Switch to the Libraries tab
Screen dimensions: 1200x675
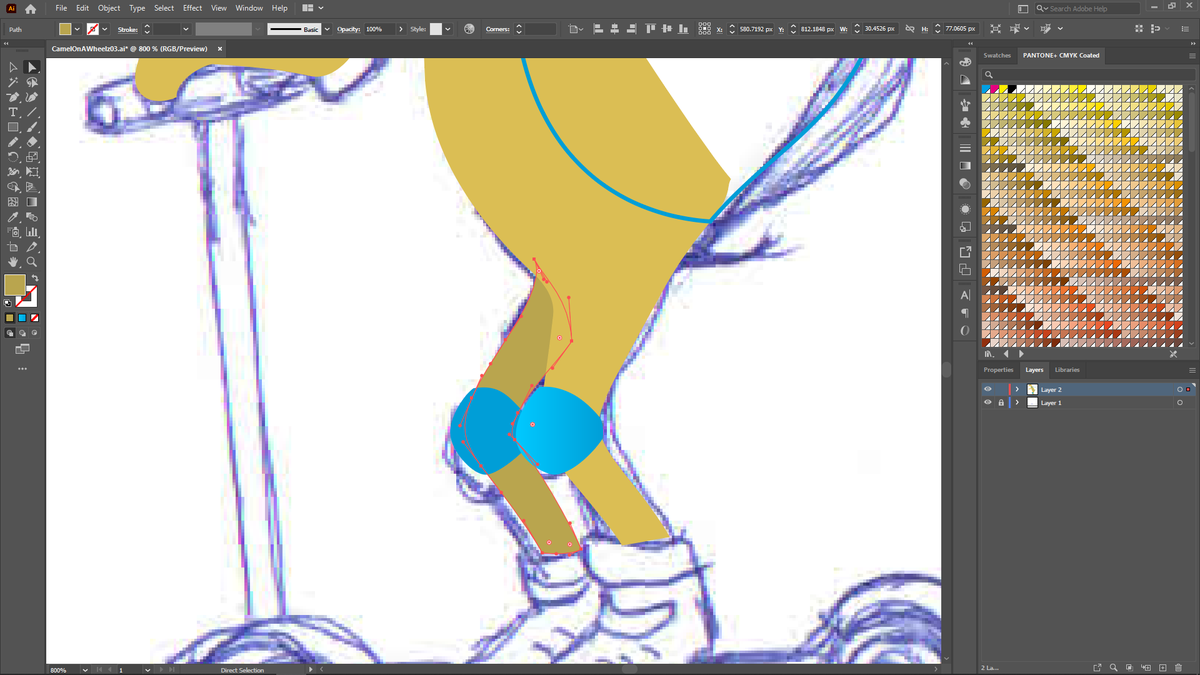point(1067,370)
